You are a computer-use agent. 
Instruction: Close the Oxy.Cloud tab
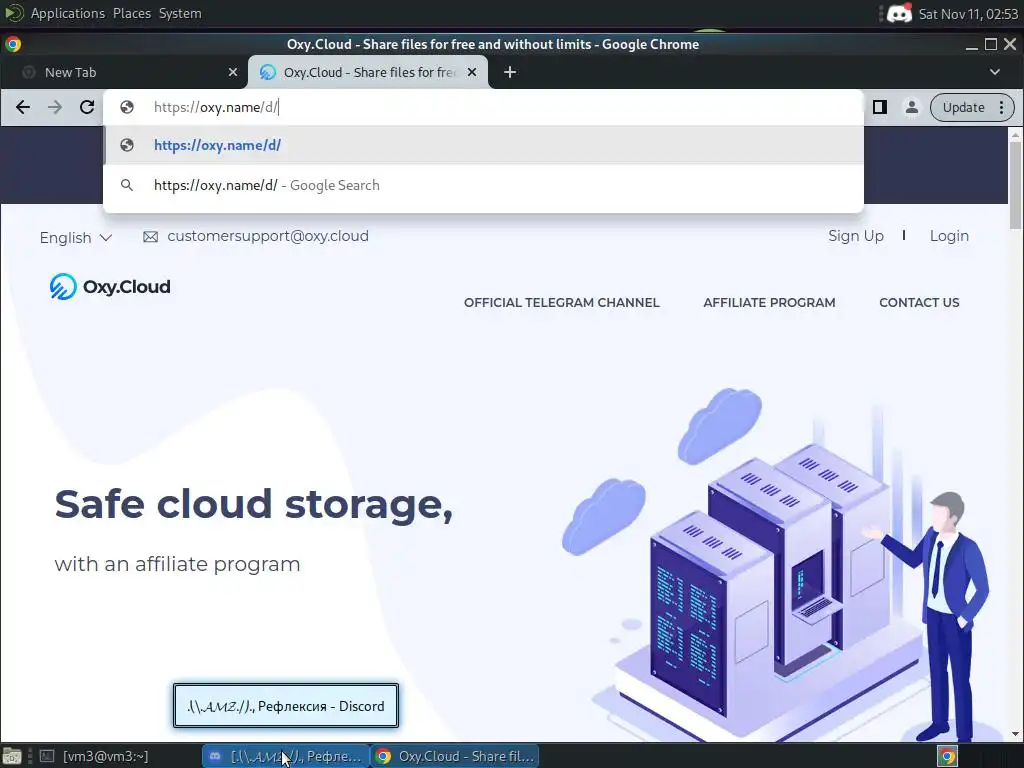pyautogui.click(x=472, y=72)
